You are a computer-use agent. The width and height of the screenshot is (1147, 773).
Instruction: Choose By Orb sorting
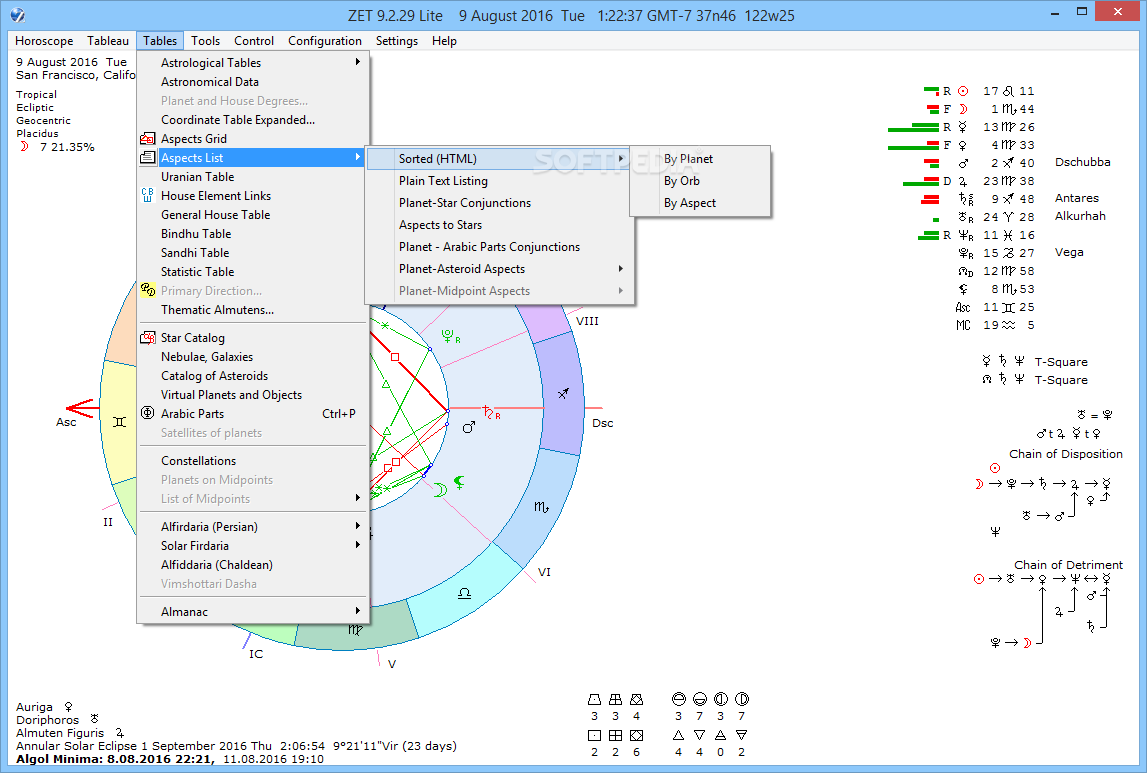[x=700, y=180]
